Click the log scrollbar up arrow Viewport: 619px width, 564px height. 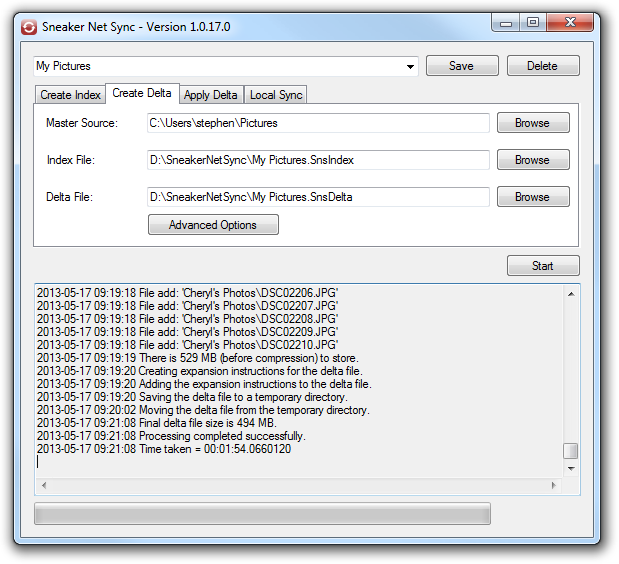click(x=571, y=294)
